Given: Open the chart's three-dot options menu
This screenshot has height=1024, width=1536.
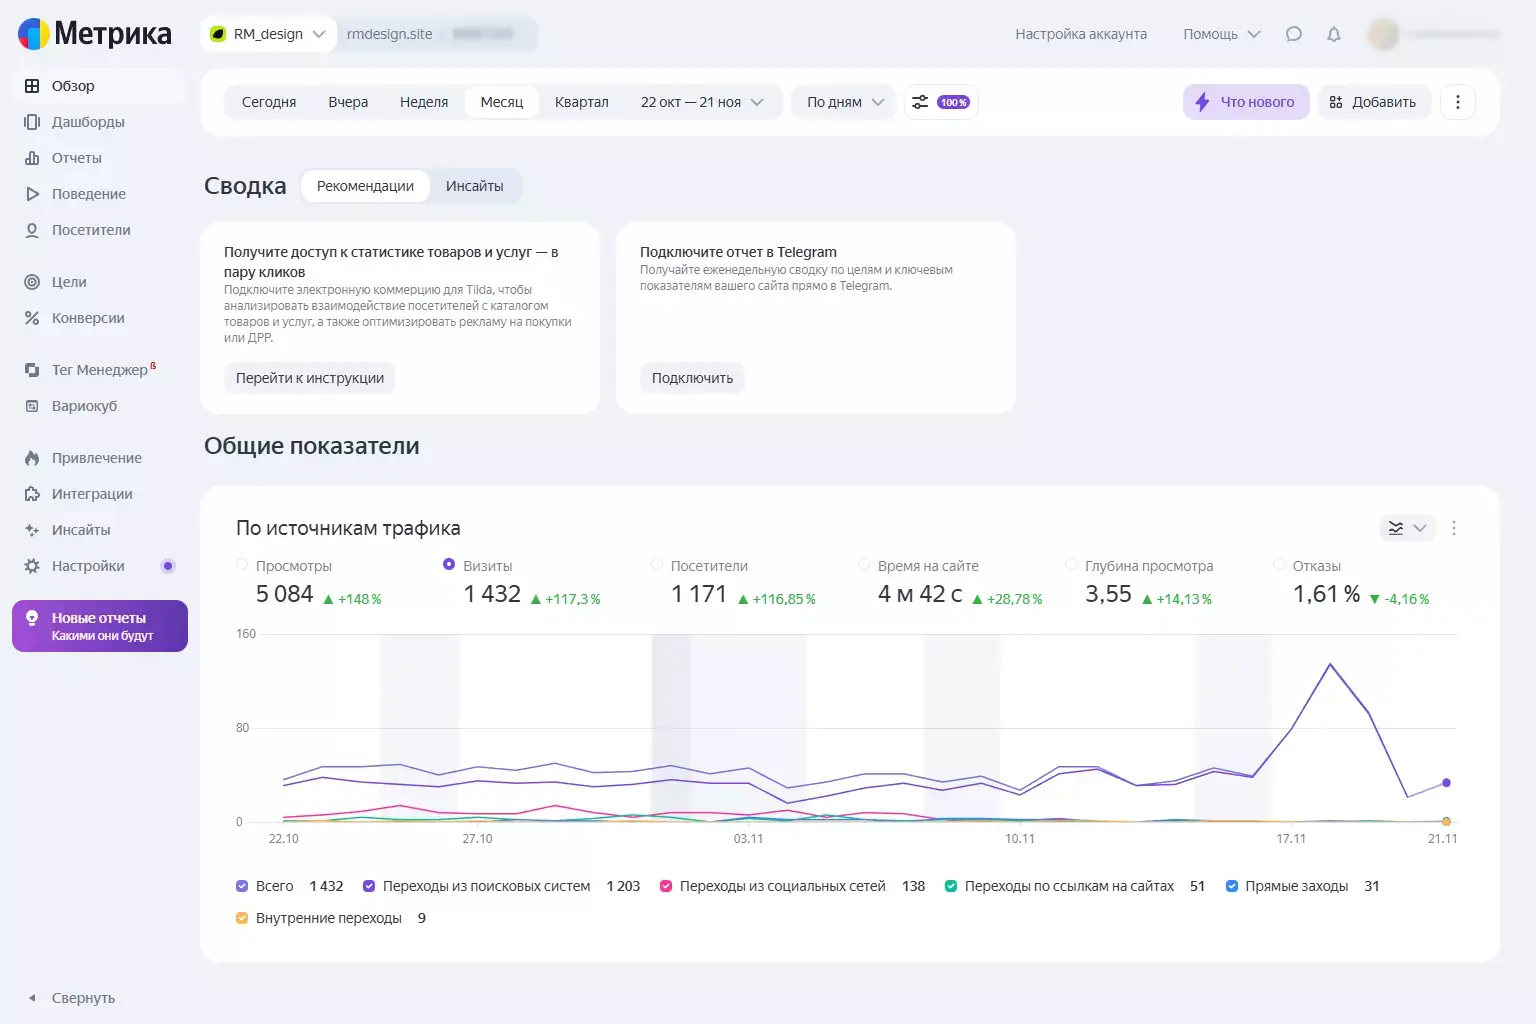Looking at the screenshot, I should [1455, 528].
